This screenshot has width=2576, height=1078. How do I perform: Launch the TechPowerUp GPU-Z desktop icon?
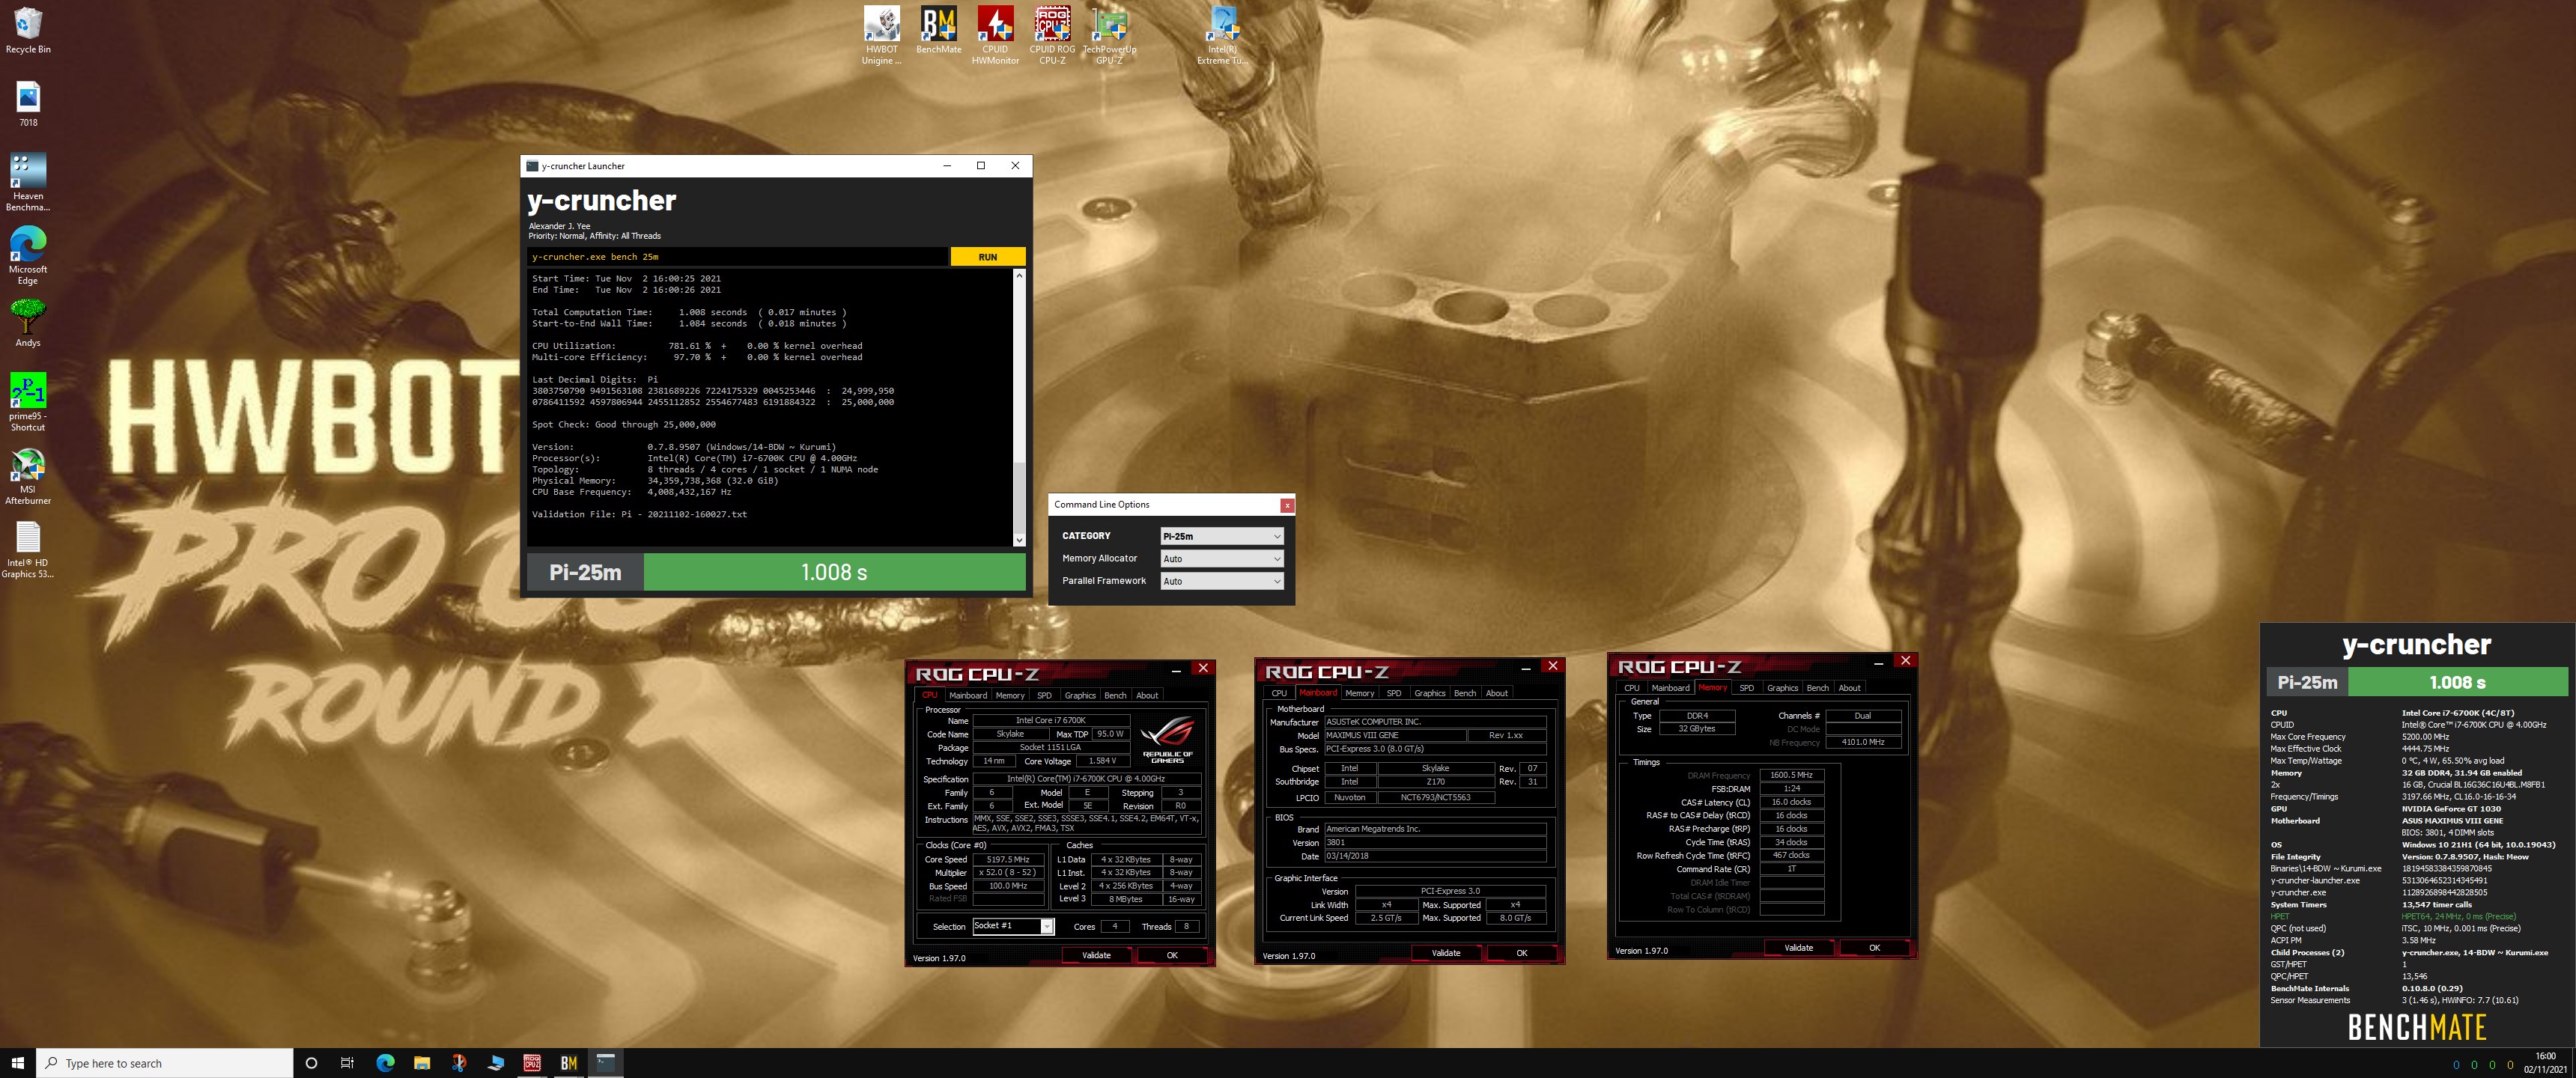[1109, 35]
